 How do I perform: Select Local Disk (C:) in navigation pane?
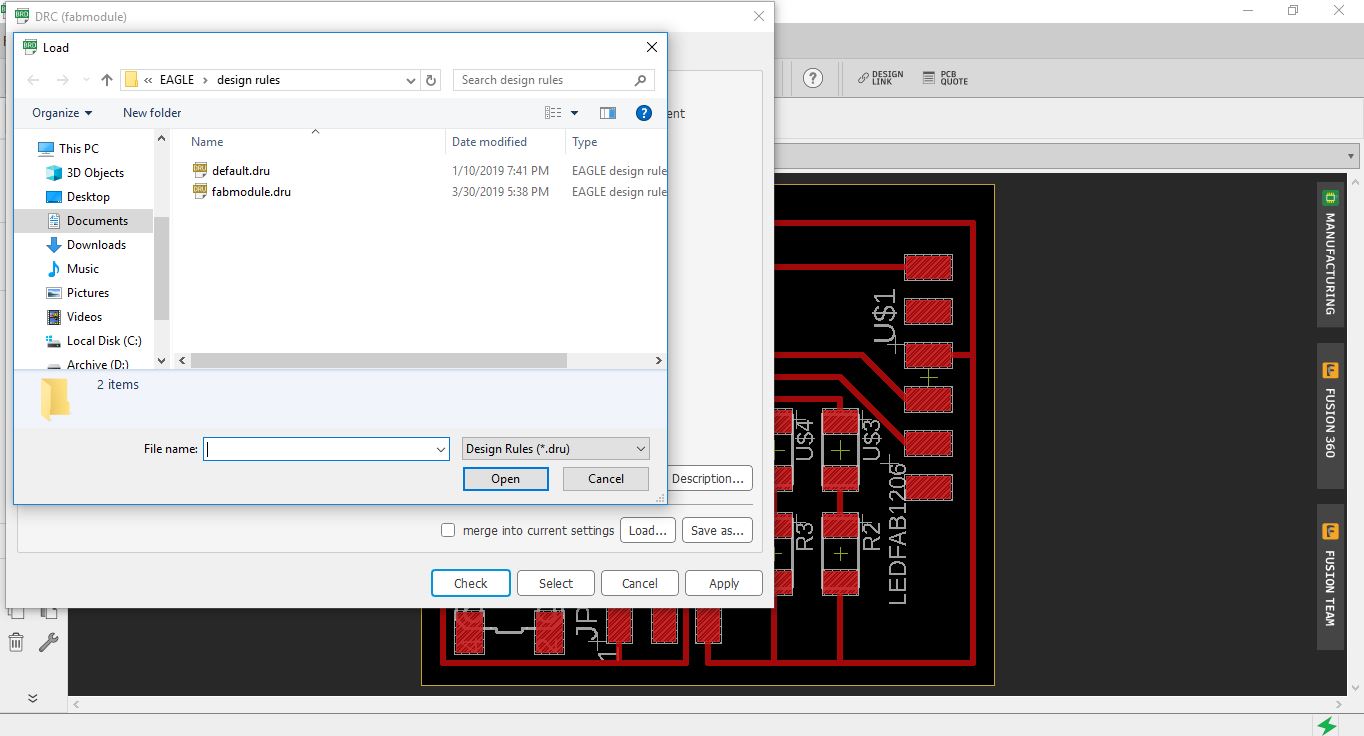tap(95, 341)
